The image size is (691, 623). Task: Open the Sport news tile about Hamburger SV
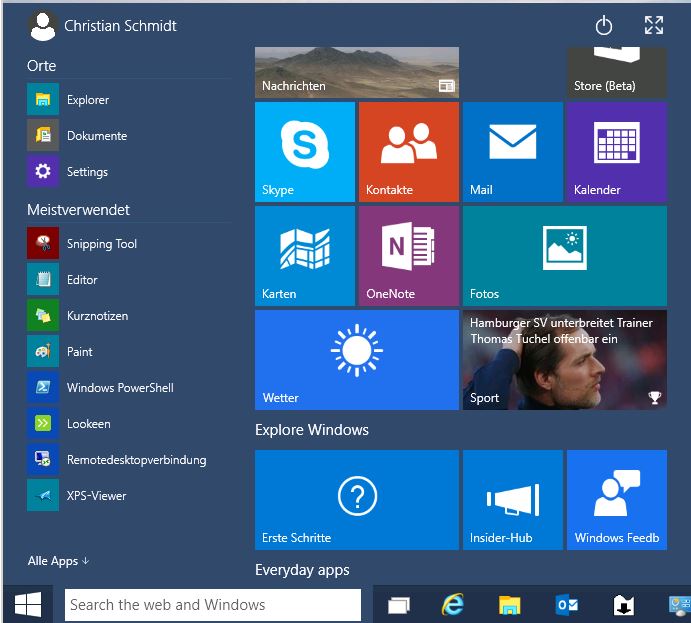pyautogui.click(x=564, y=360)
